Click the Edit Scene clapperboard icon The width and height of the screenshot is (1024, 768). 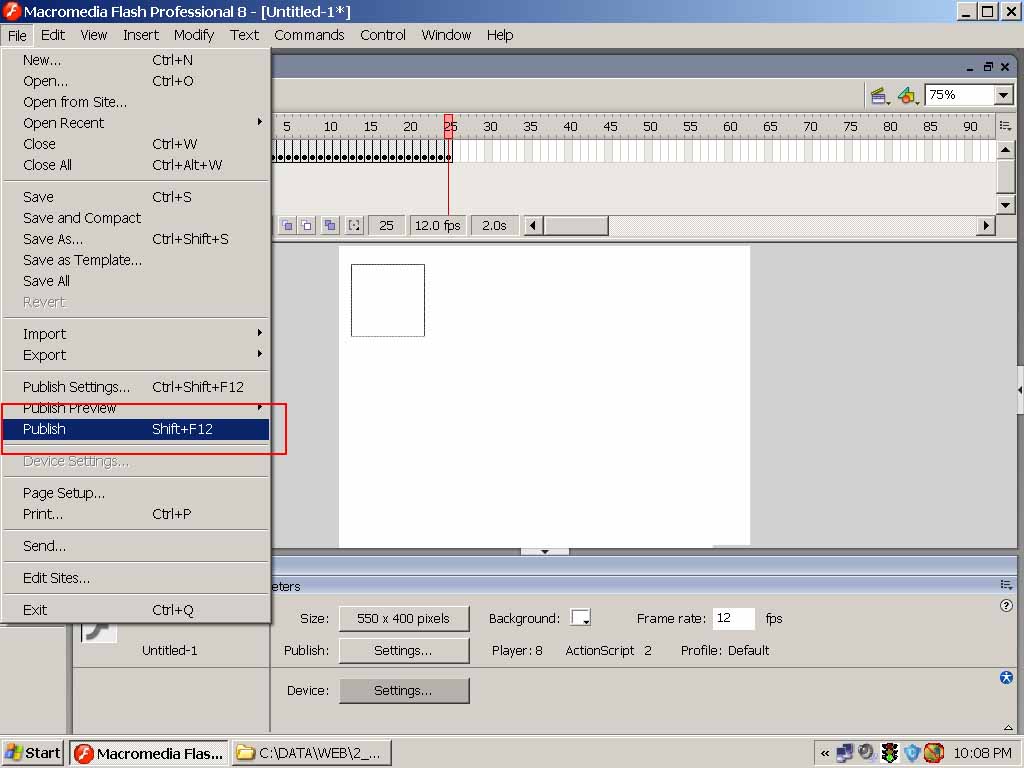point(878,96)
